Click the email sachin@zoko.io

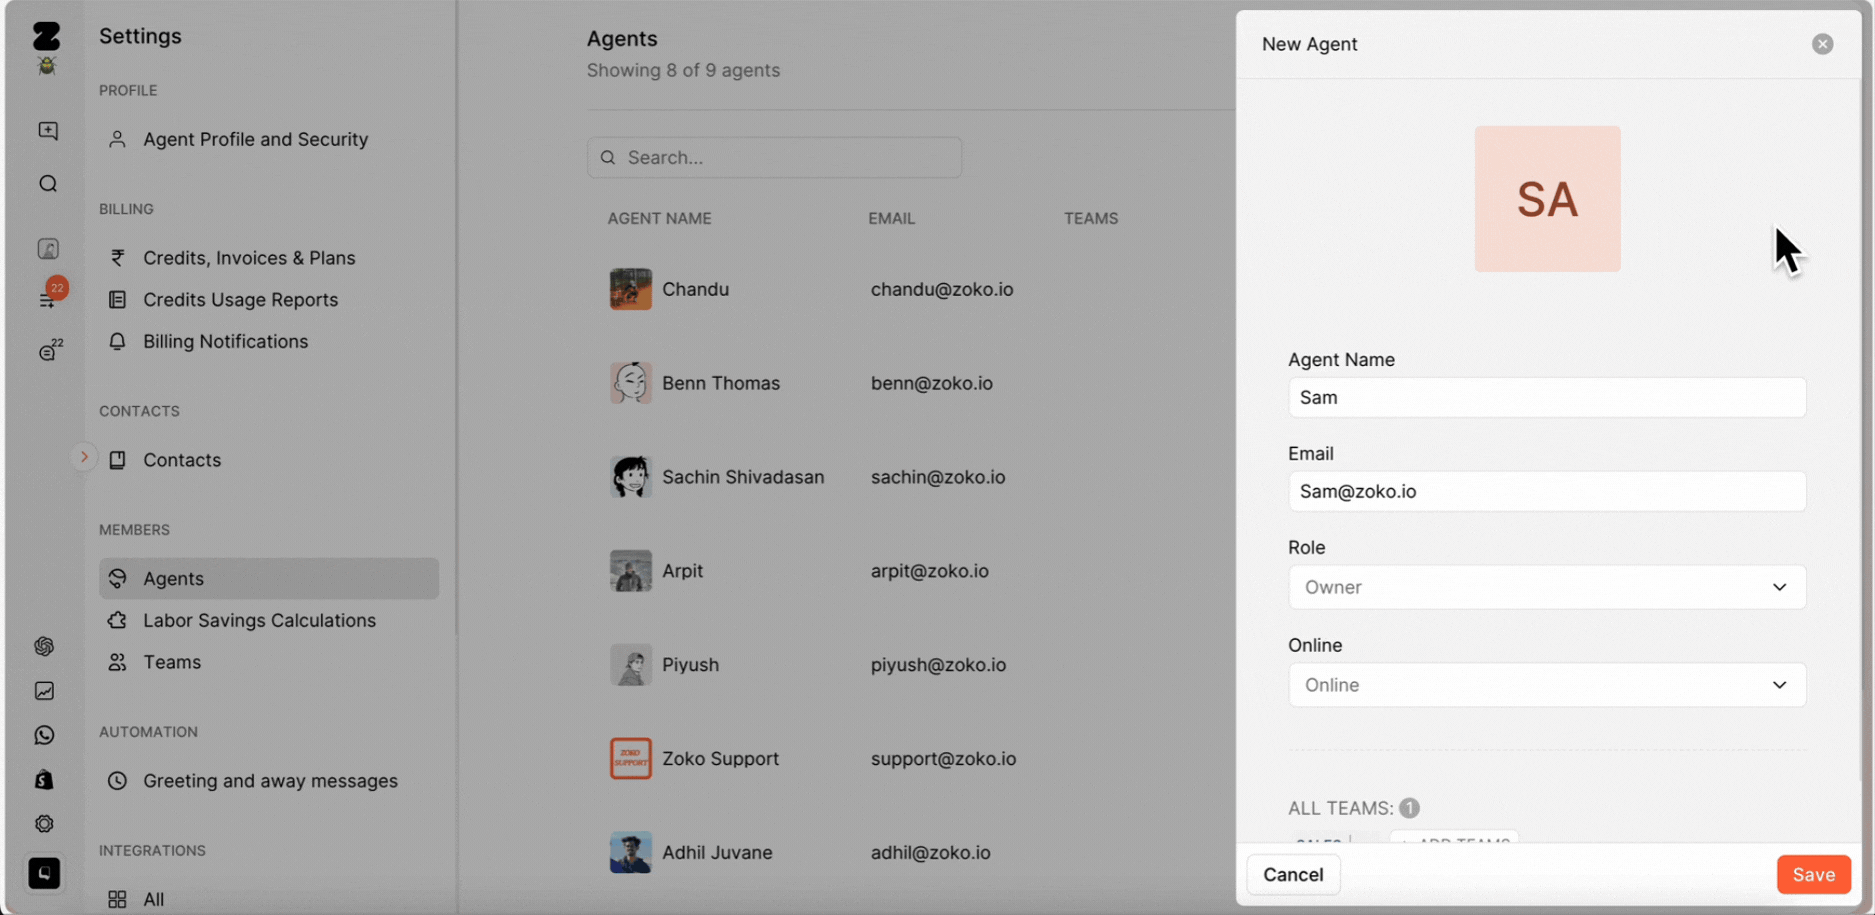[937, 477]
